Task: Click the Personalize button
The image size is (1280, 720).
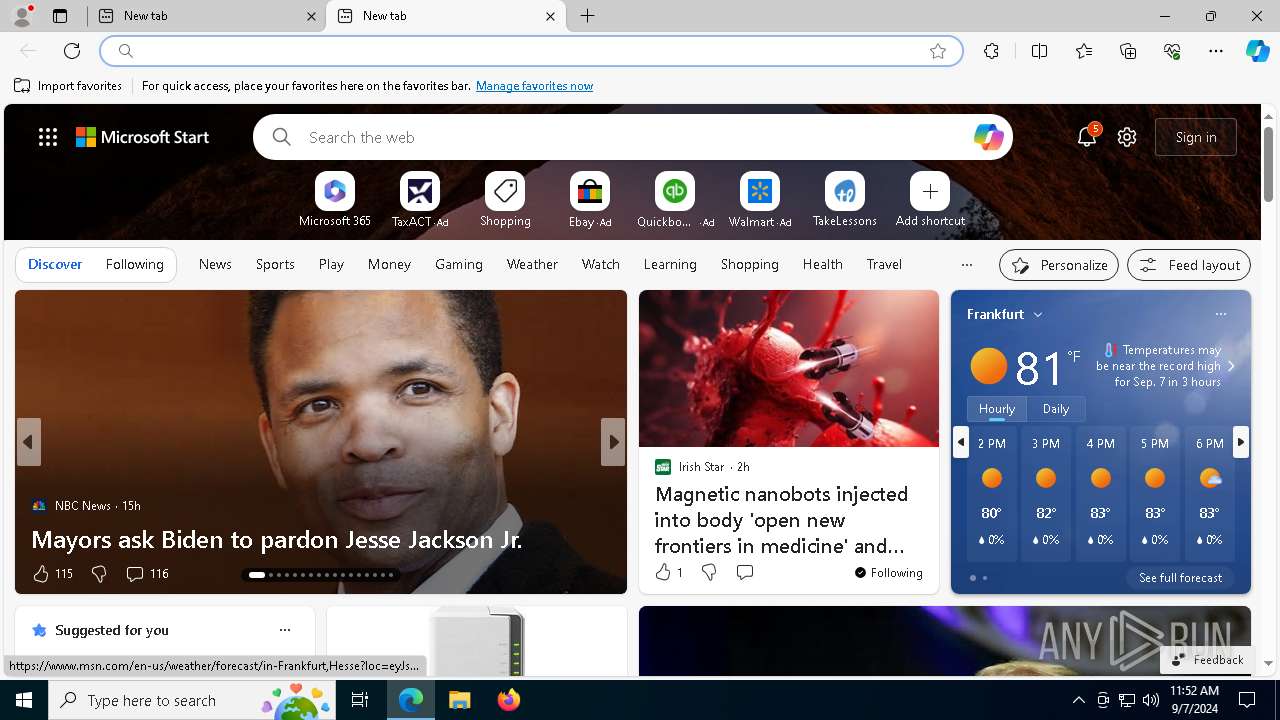Action: pos(1059,265)
